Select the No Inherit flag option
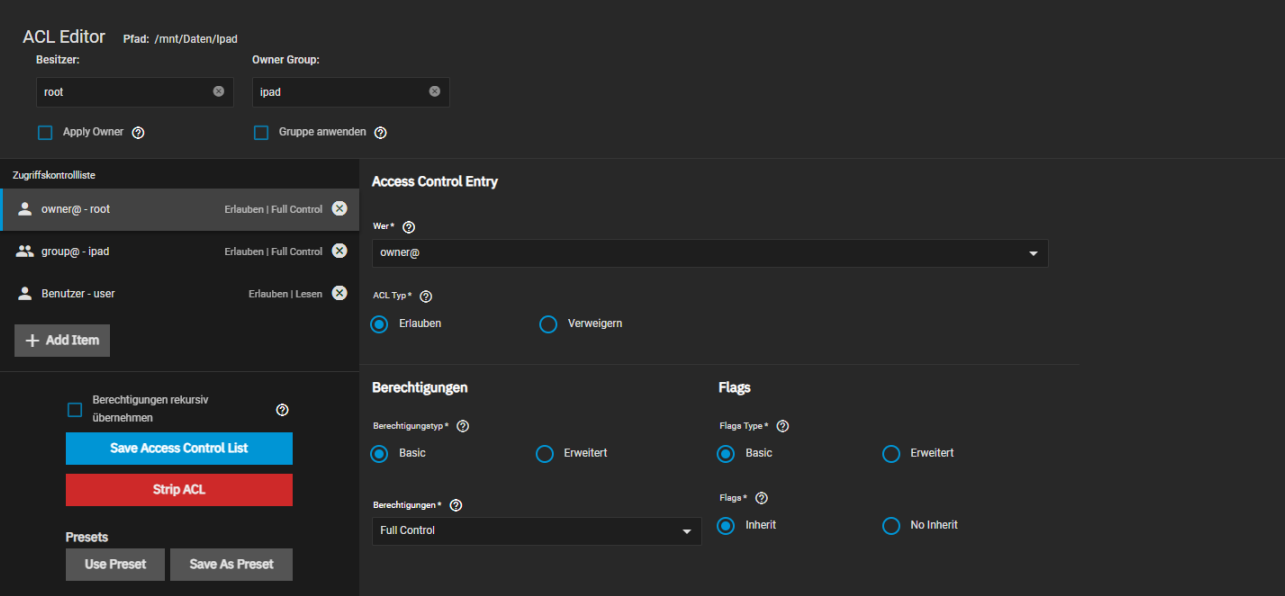Viewport: 1285px width, 596px height. coord(891,526)
